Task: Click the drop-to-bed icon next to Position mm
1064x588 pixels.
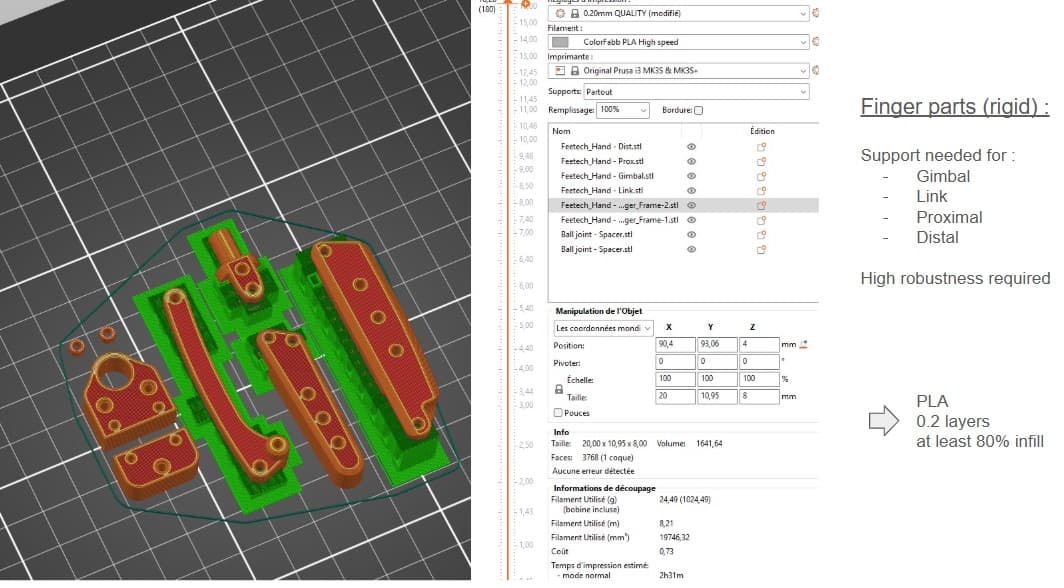Action: (803, 345)
